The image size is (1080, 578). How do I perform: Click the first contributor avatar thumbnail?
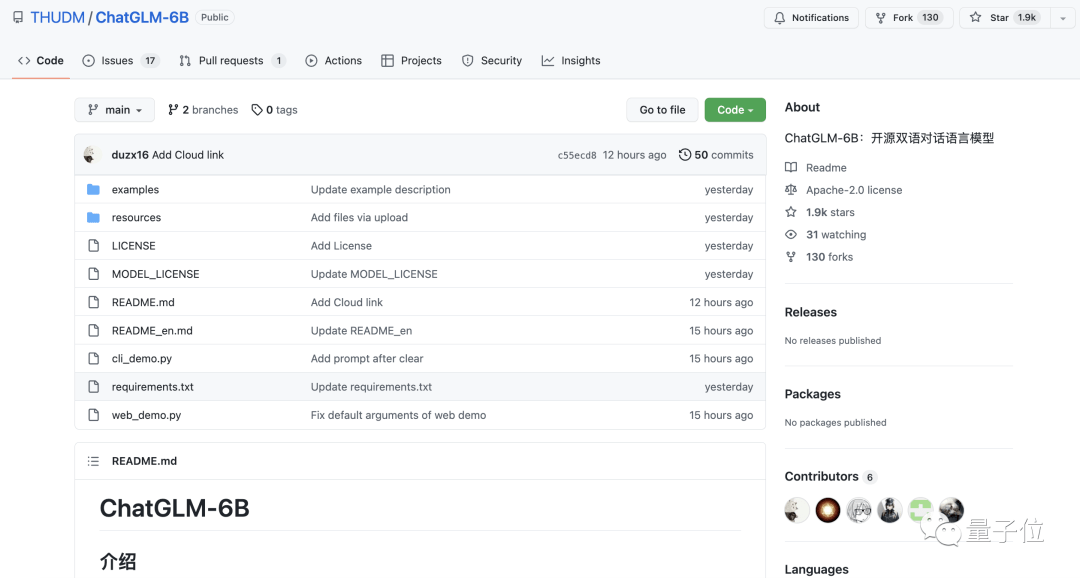[797, 511]
